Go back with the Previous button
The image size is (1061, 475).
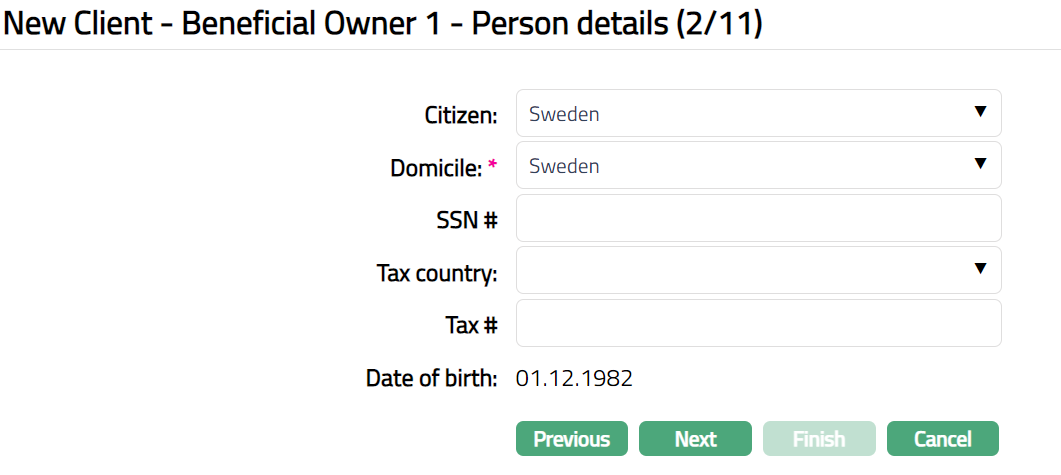[x=571, y=439]
